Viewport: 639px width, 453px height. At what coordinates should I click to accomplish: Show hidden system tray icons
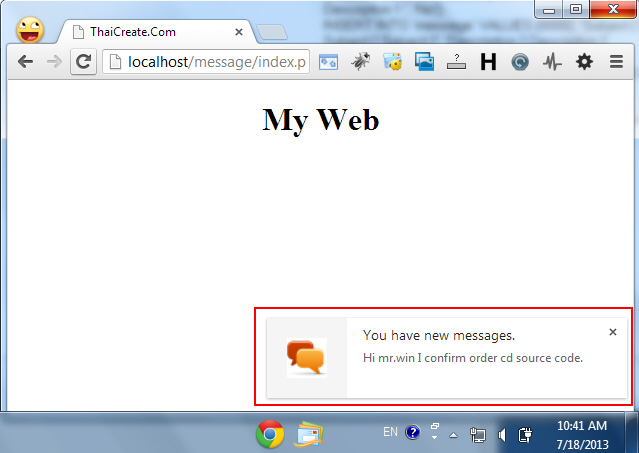click(x=453, y=435)
